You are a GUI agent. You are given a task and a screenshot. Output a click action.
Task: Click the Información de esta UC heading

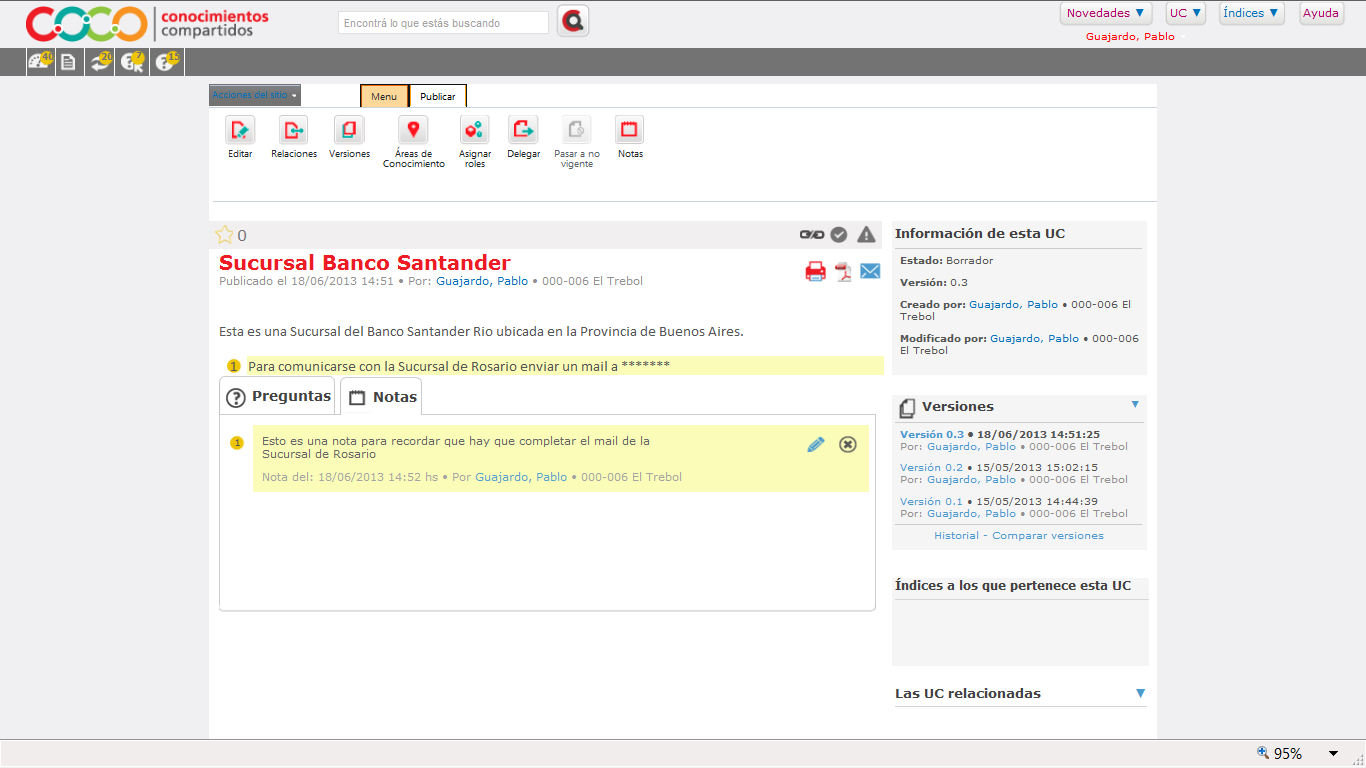point(980,233)
